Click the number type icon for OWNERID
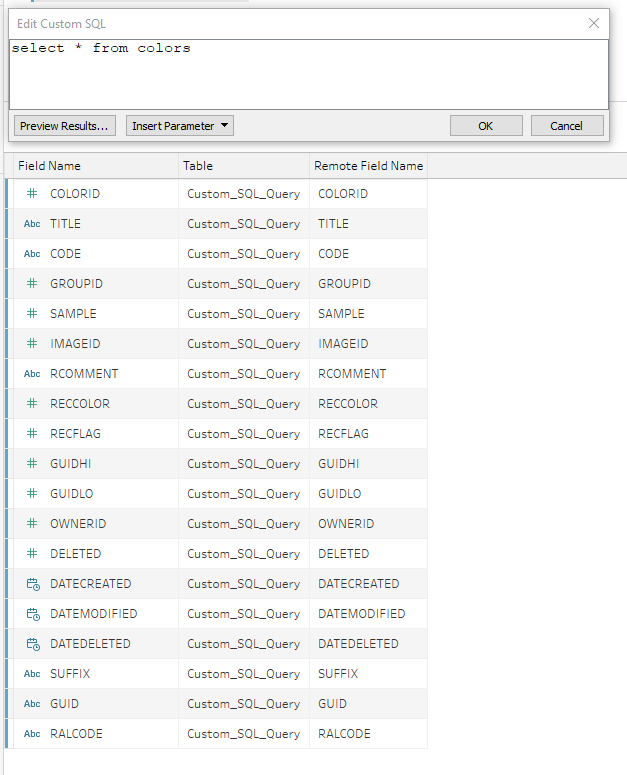 tap(32, 523)
